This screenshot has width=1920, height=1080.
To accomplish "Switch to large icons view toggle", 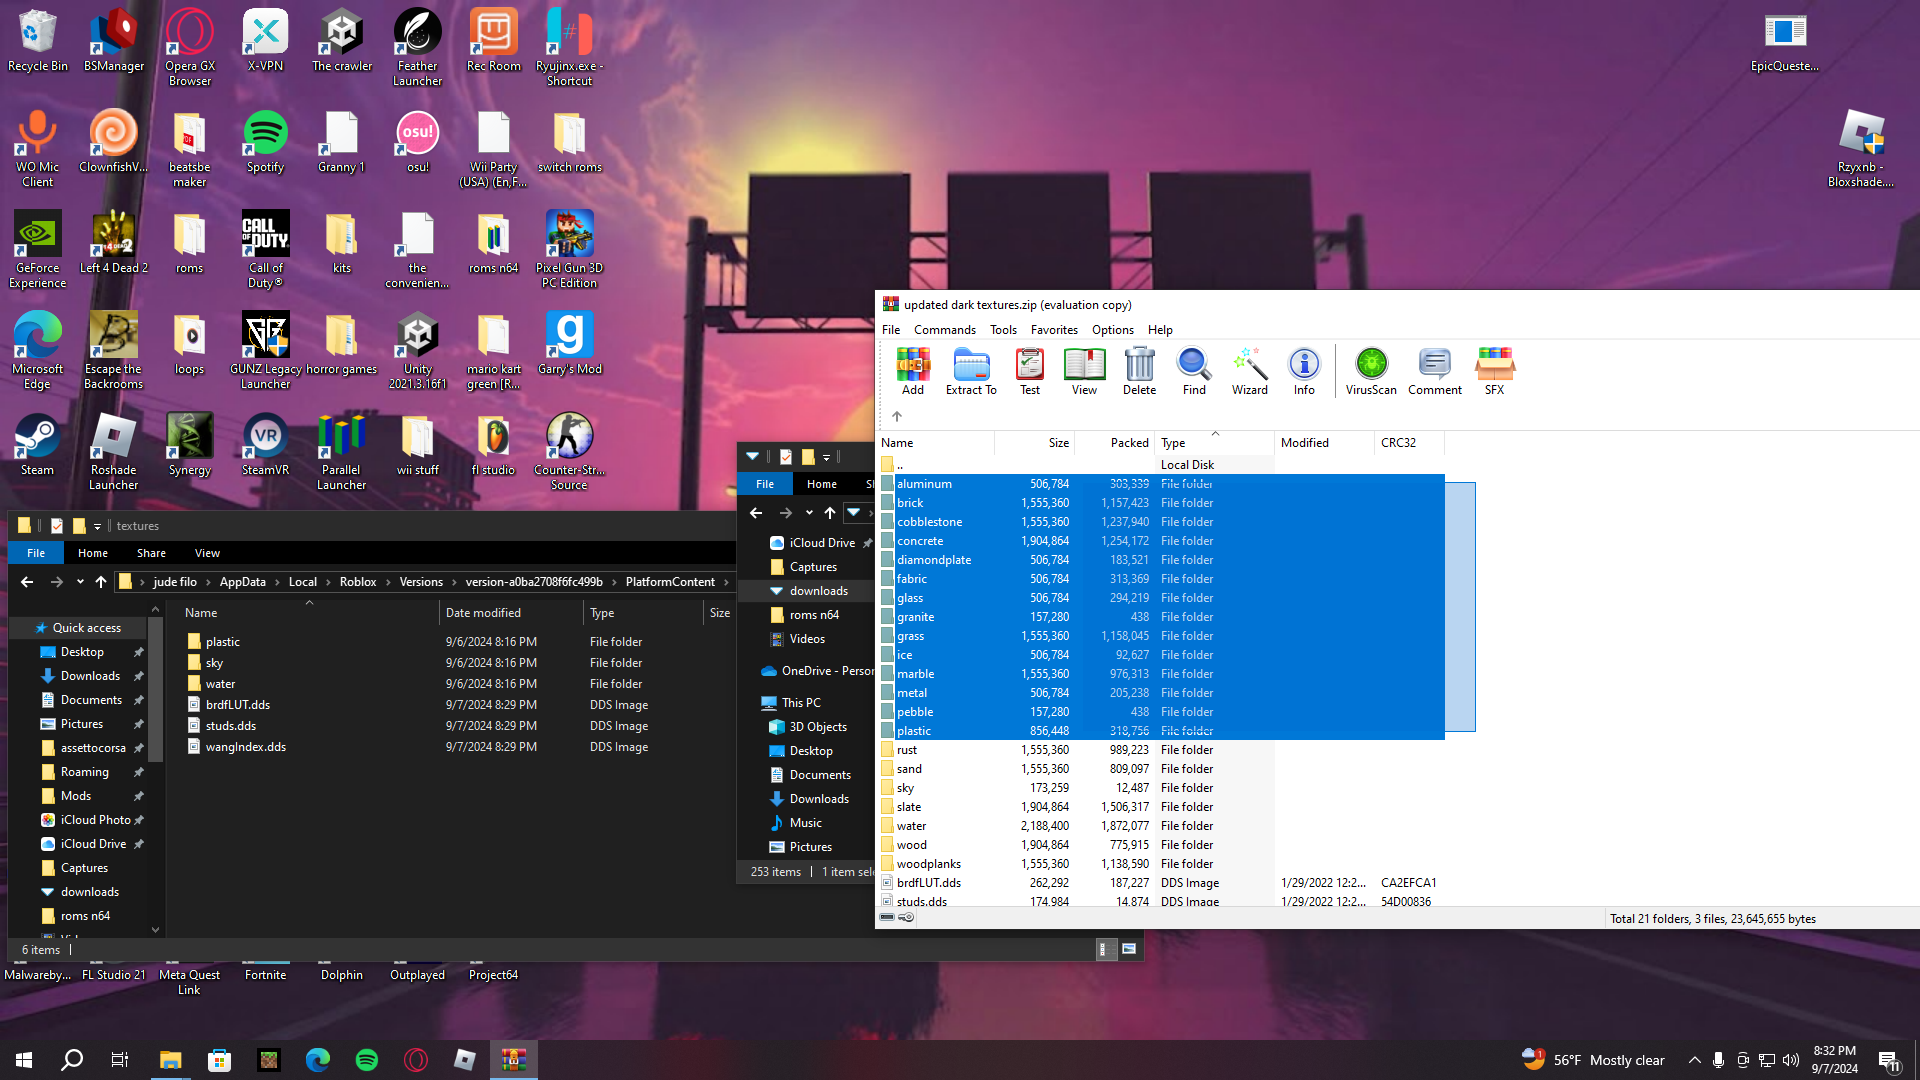I will tap(1129, 949).
